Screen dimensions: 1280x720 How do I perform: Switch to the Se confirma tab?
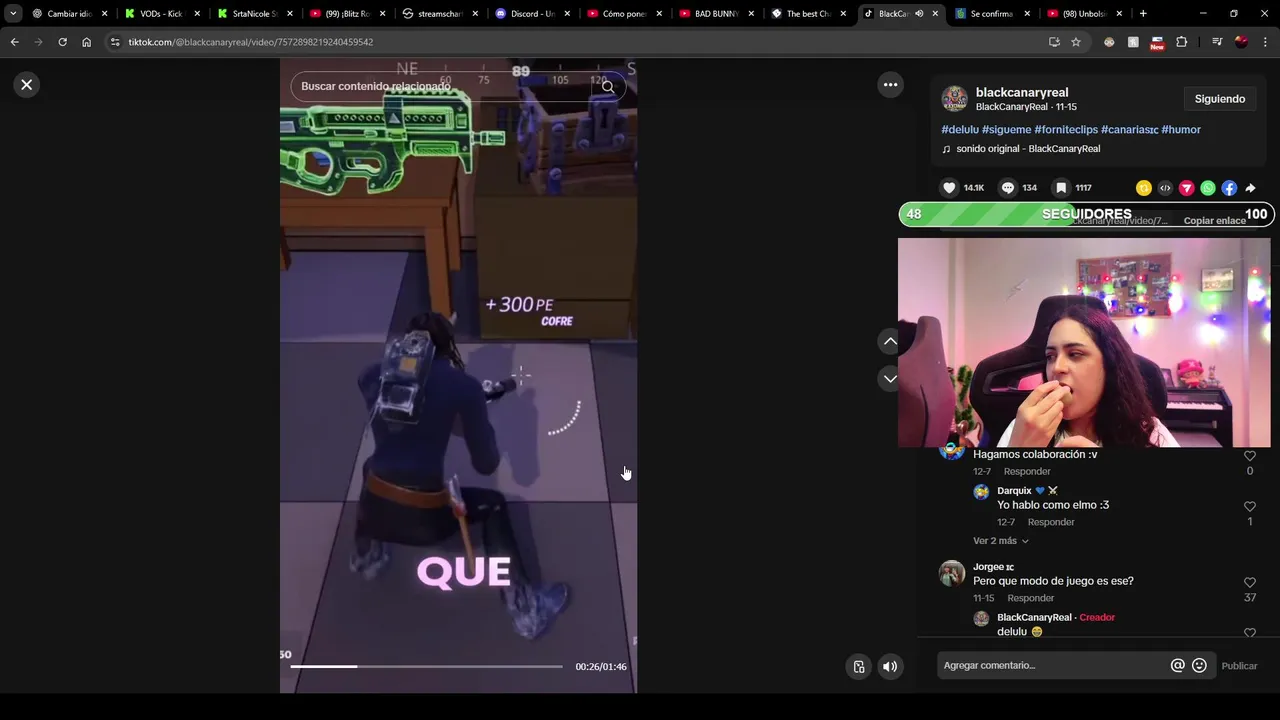click(x=990, y=14)
